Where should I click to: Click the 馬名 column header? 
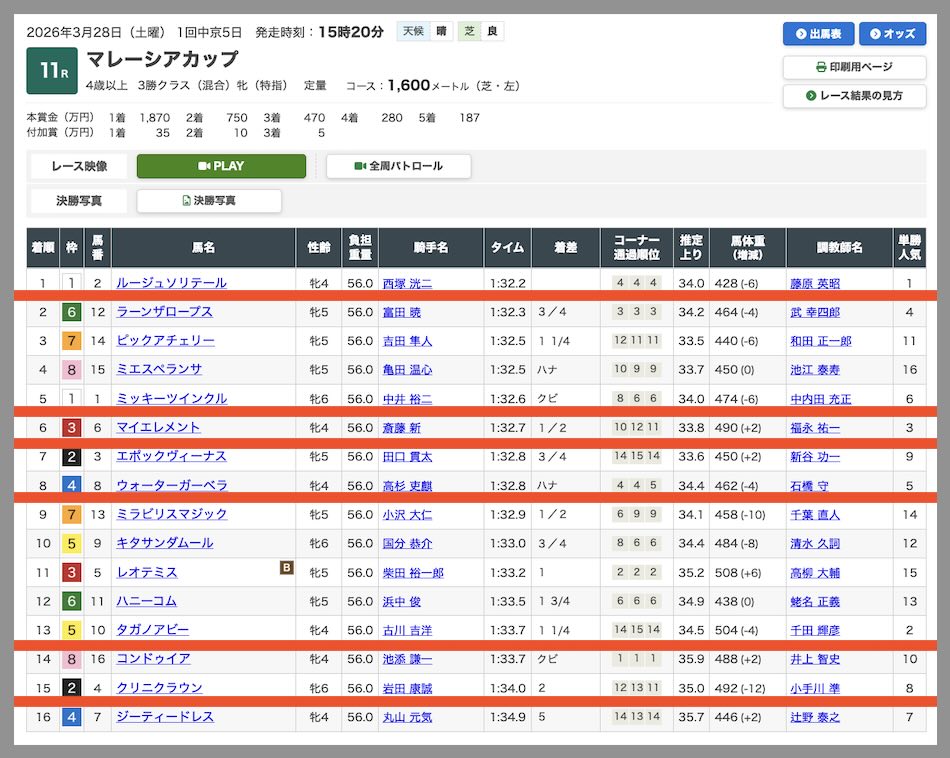tap(203, 247)
